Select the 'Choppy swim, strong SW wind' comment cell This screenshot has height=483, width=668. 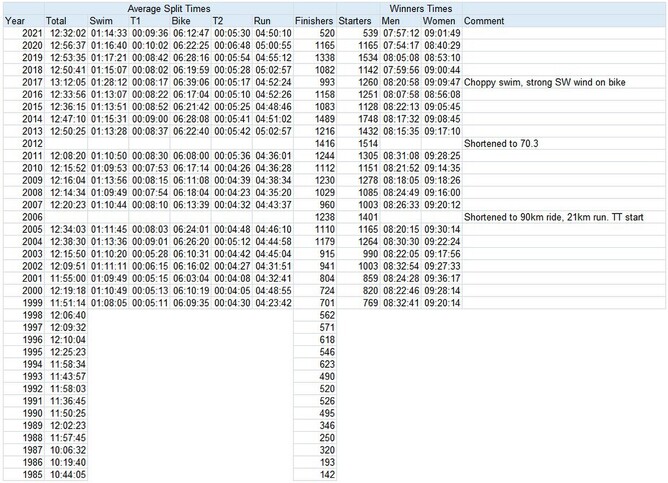click(x=546, y=82)
